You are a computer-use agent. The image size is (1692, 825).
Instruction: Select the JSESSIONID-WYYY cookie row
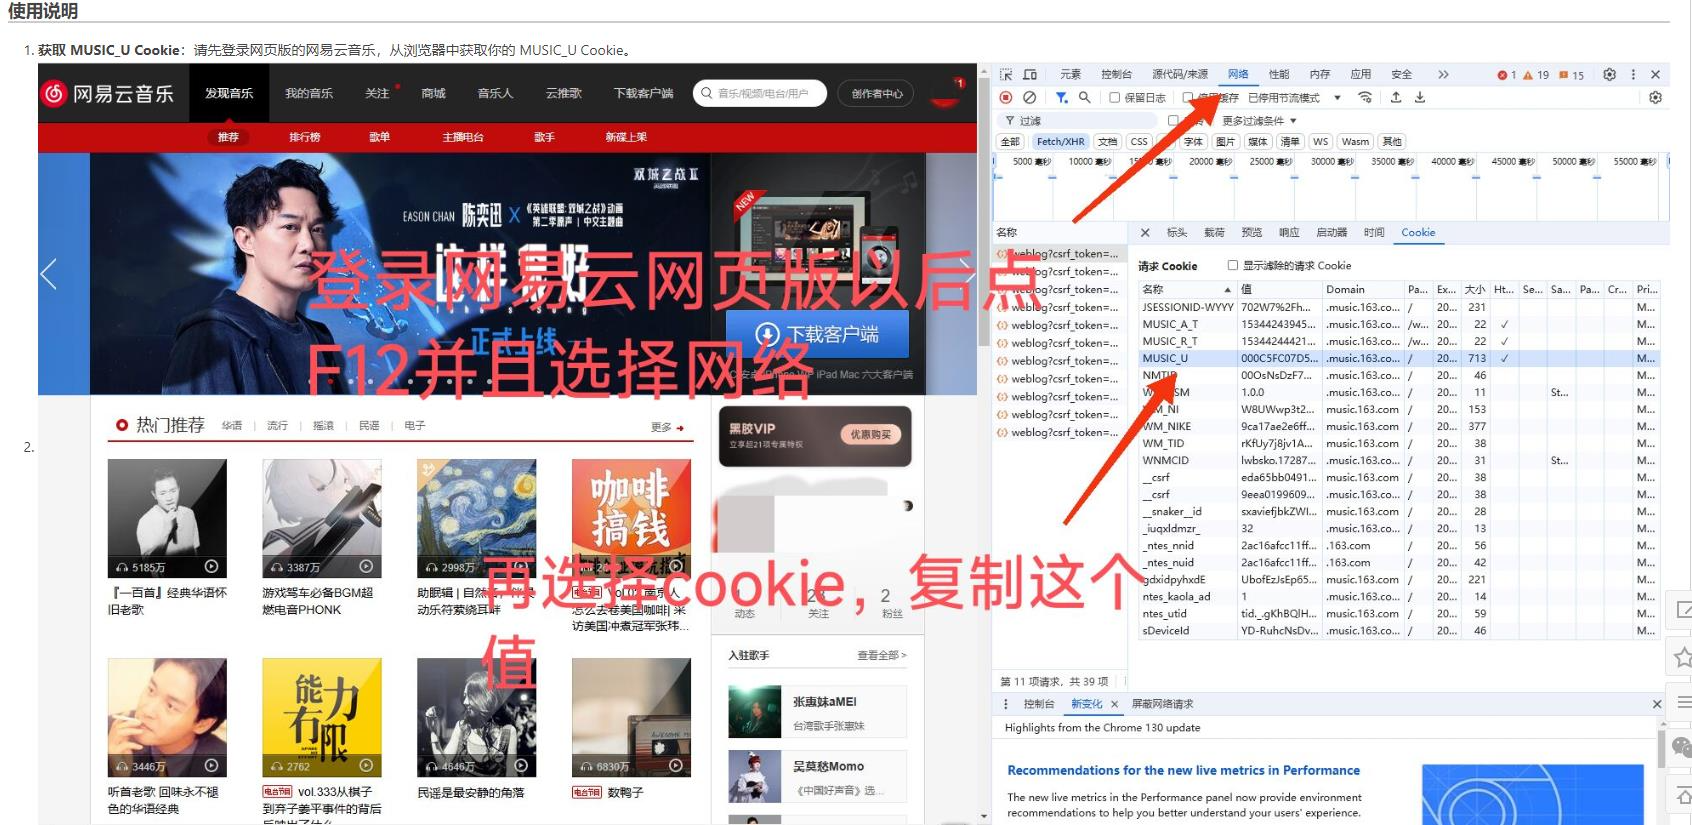pos(1399,307)
